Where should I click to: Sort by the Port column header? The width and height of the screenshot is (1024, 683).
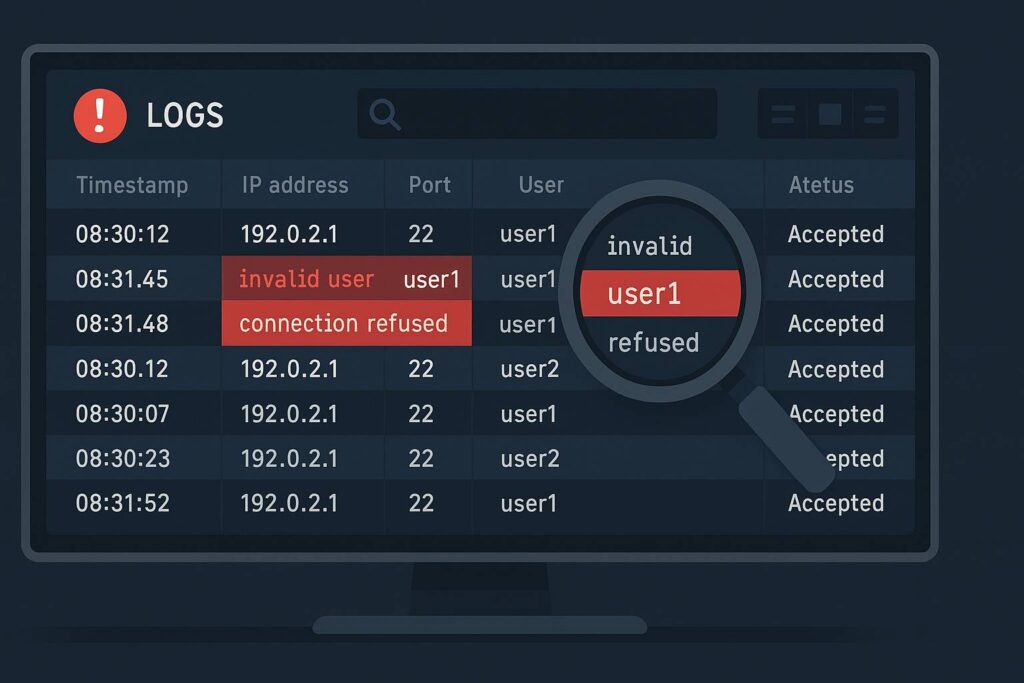[x=430, y=185]
